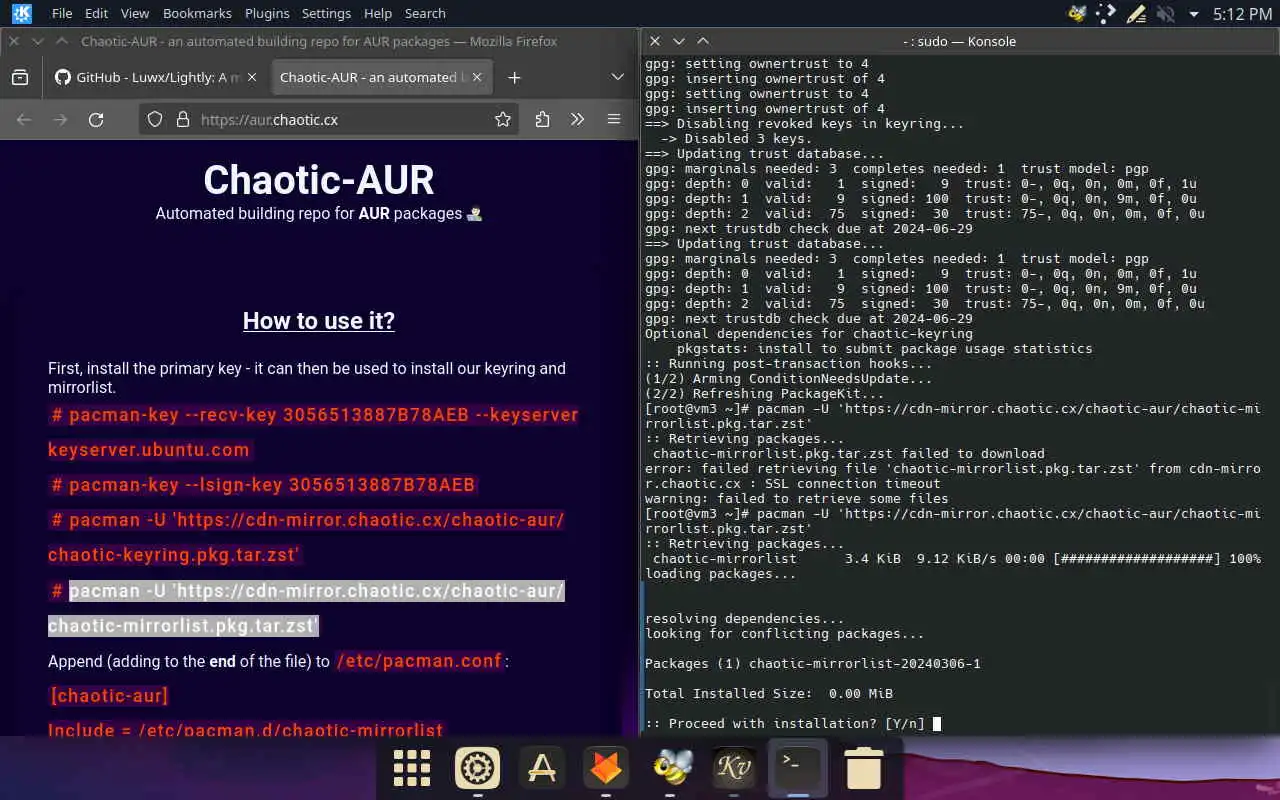Open the File menu
Image resolution: width=1280 pixels, height=800 pixels.
62,13
